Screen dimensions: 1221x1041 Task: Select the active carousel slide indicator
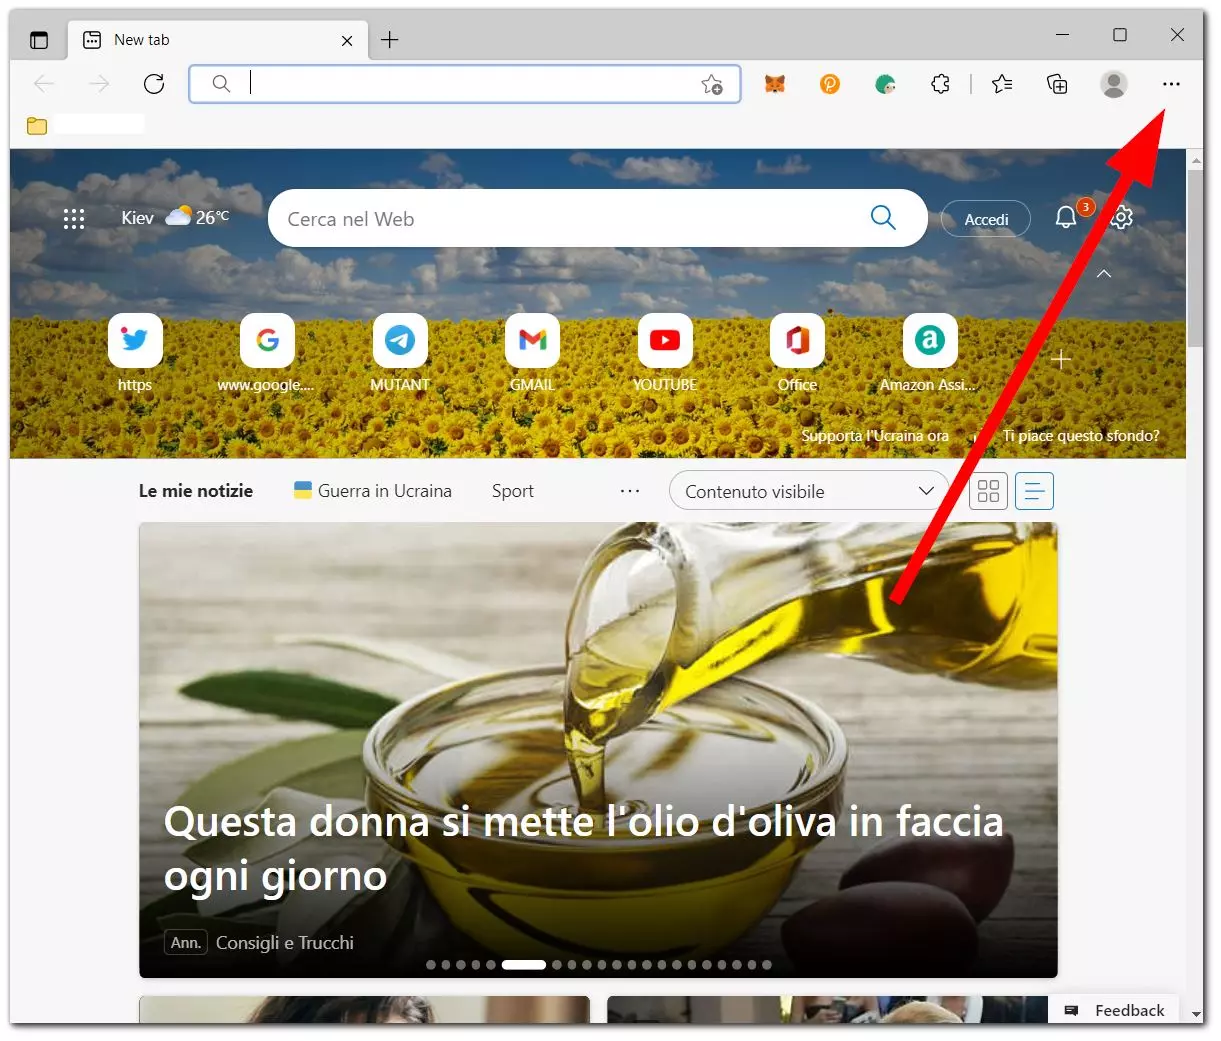coord(524,965)
